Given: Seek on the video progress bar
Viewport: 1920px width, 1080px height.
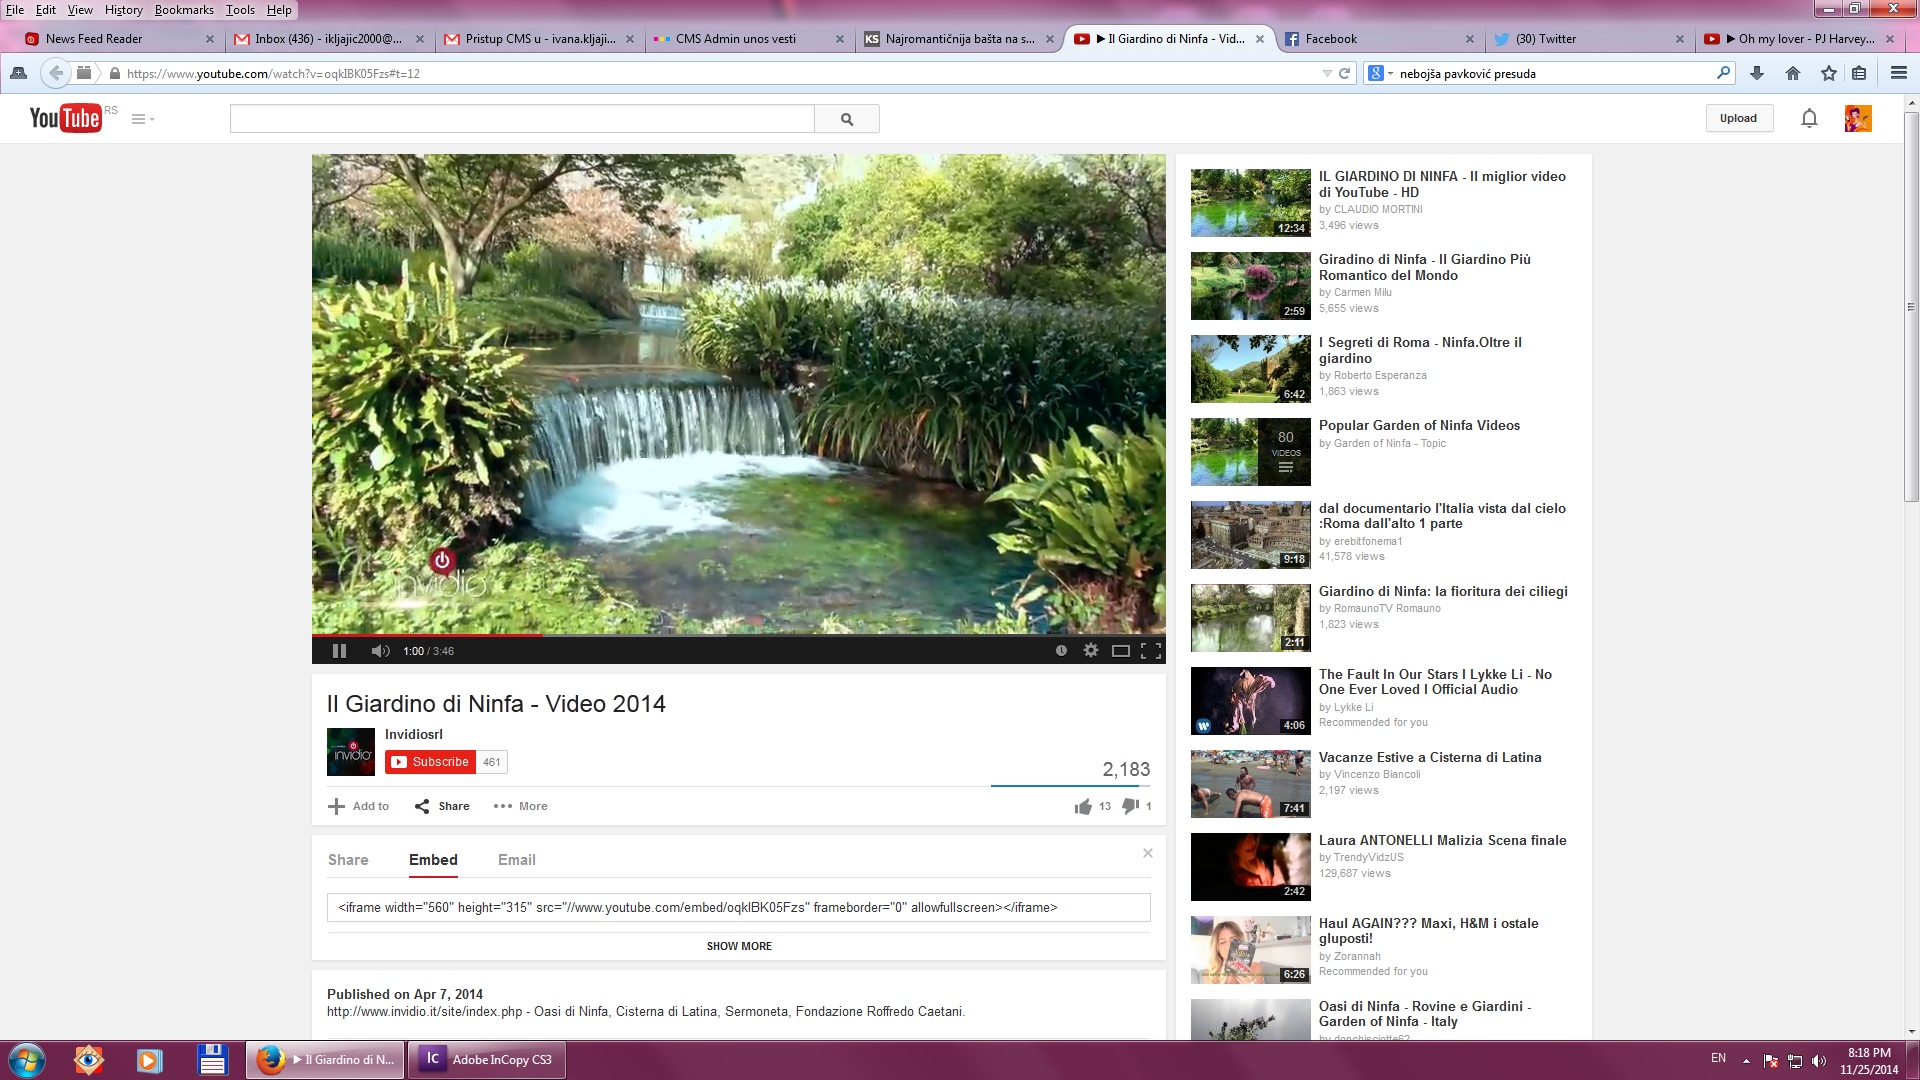Looking at the screenshot, I should 738,635.
